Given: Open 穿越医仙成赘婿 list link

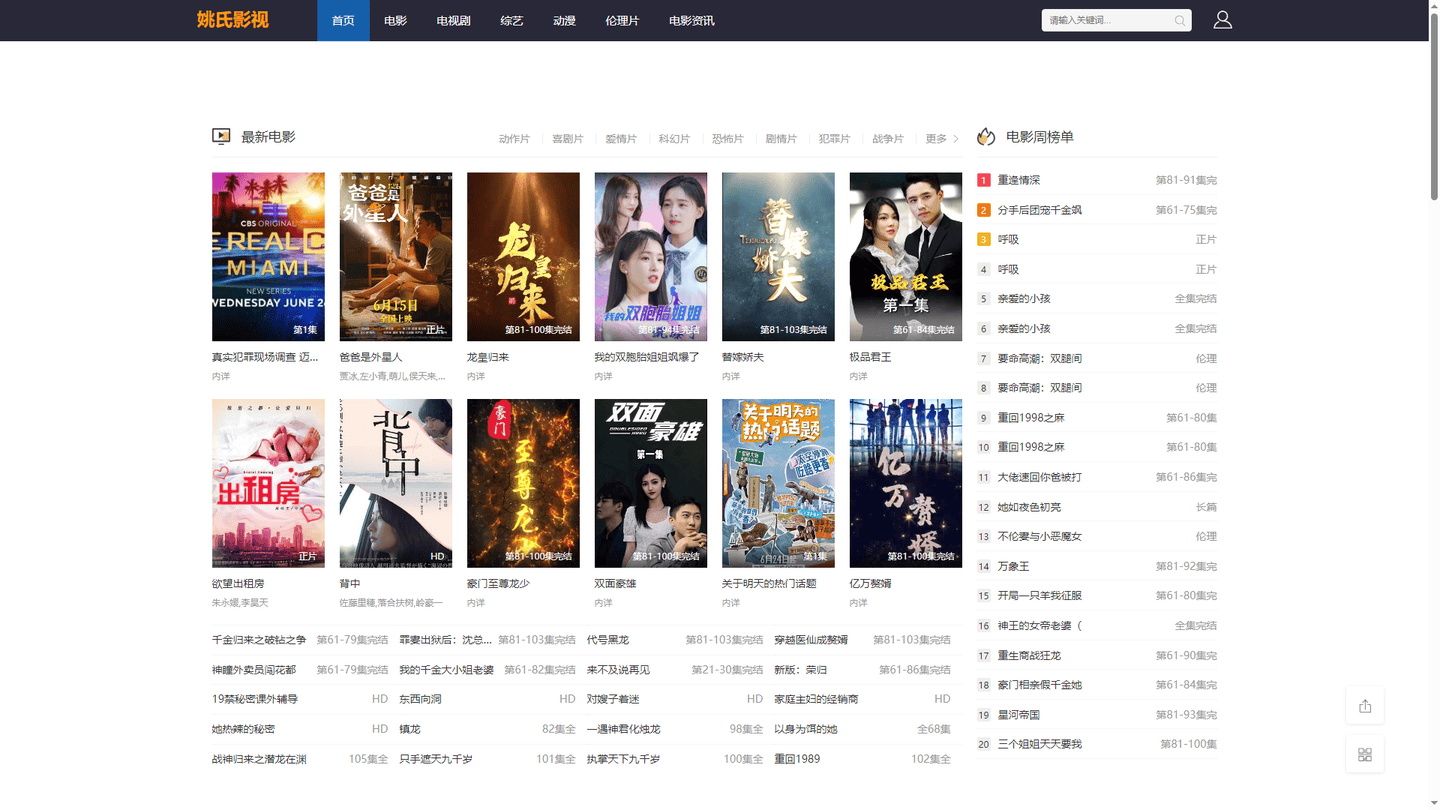Looking at the screenshot, I should click(811, 640).
